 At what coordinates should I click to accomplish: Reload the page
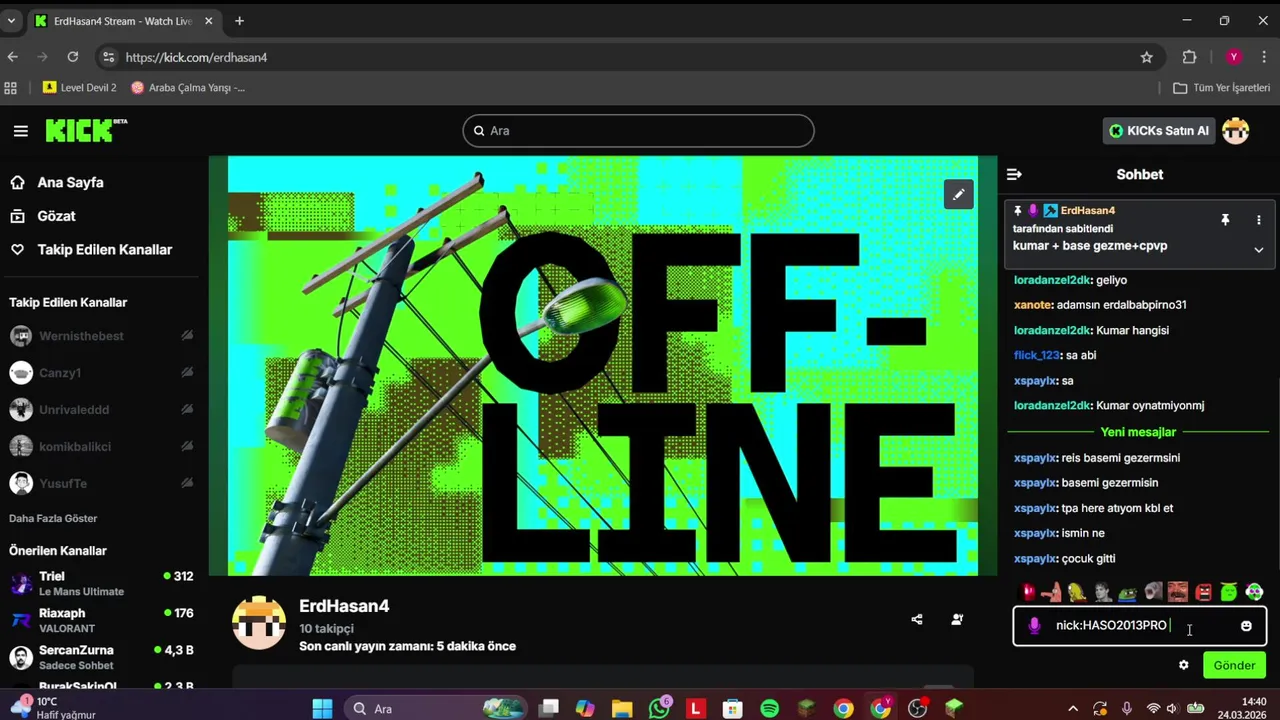[72, 57]
